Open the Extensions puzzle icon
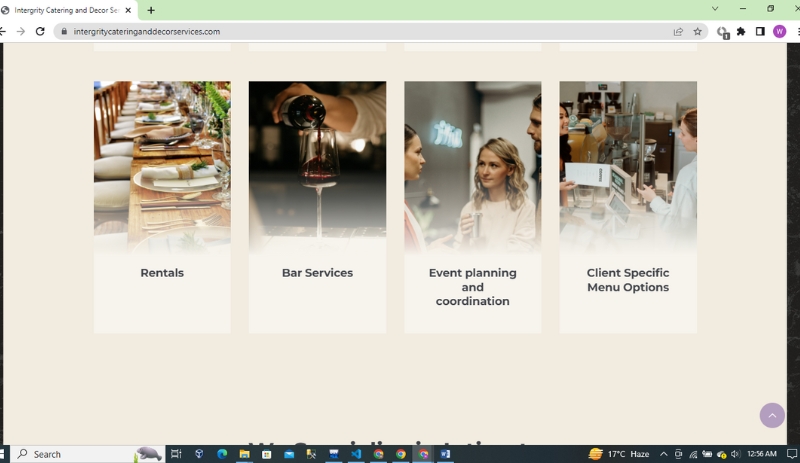The height and width of the screenshot is (463, 800). (x=741, y=32)
